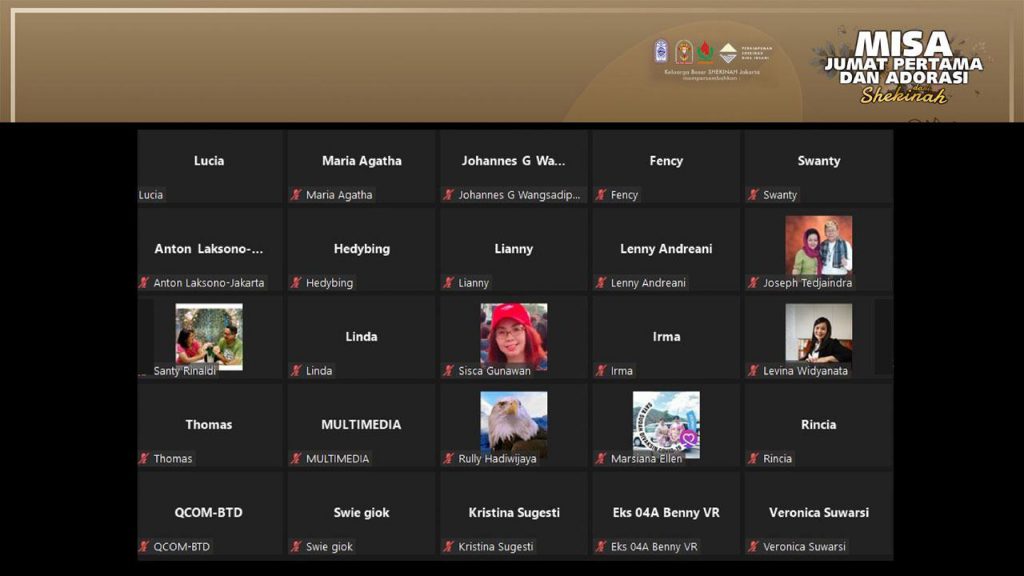Click Fency's muted microphone icon
Viewport: 1024px width, 576px height.
click(x=601, y=195)
